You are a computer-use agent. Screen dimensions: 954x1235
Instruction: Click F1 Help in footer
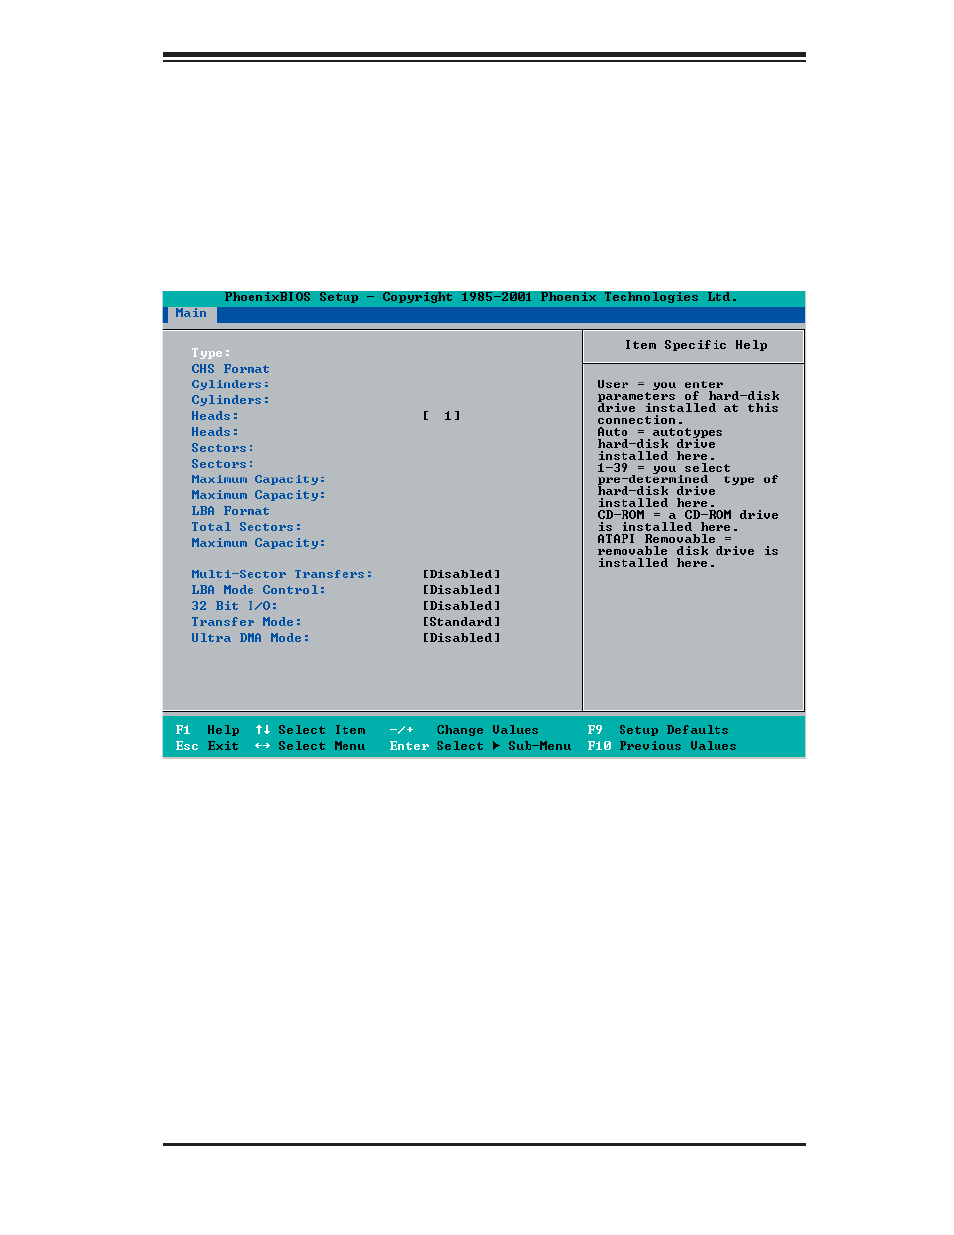pos(207,730)
